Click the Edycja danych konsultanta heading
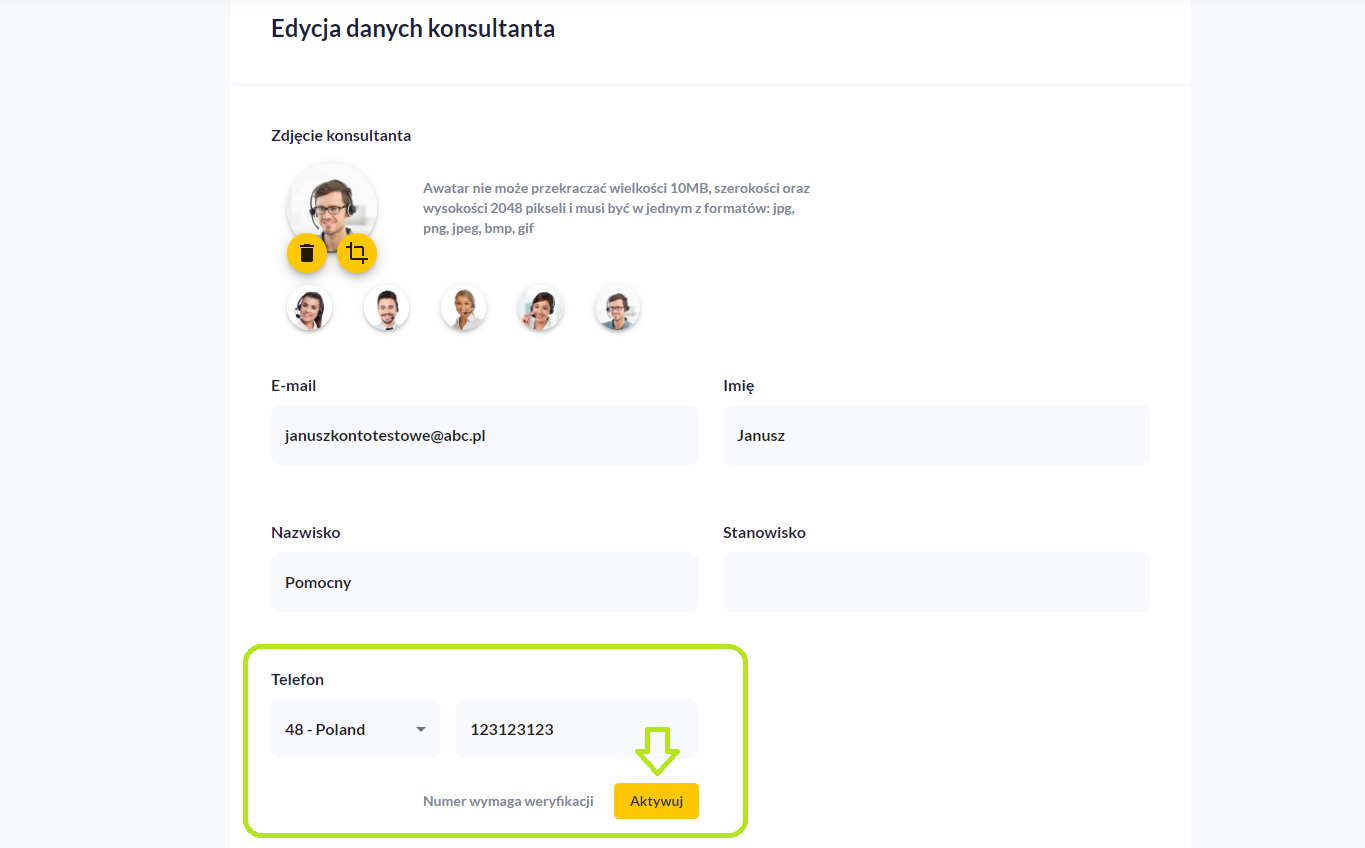 (x=413, y=29)
